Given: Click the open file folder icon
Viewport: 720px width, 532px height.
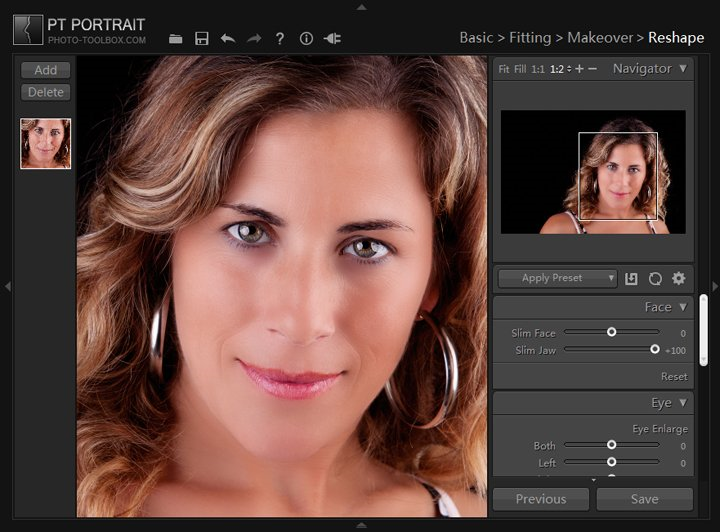Looking at the screenshot, I should (176, 39).
